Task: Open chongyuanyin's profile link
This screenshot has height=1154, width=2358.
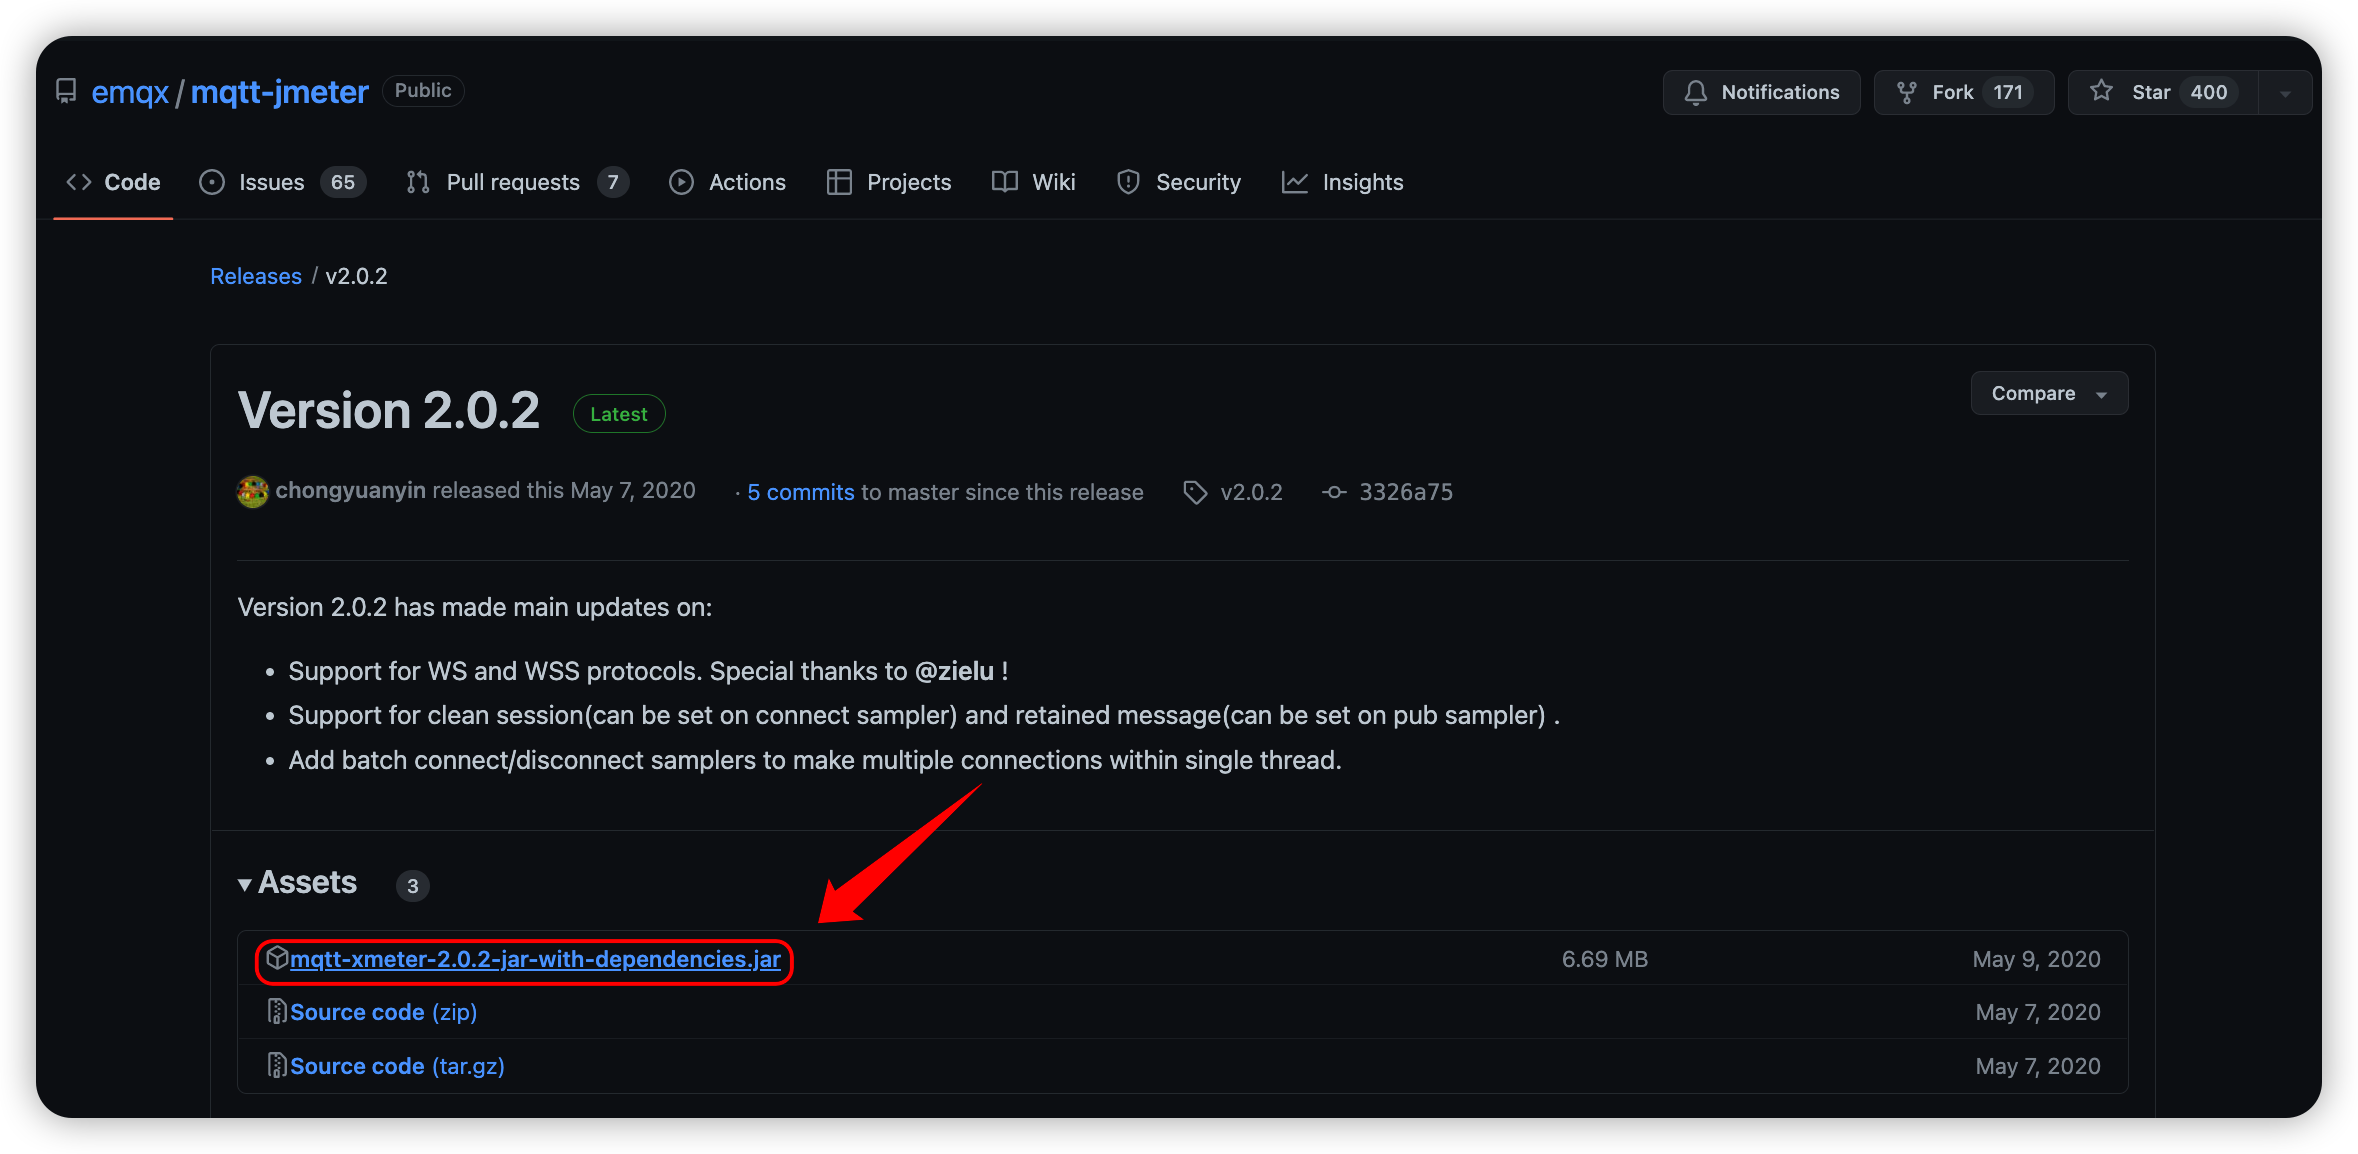Action: (350, 491)
